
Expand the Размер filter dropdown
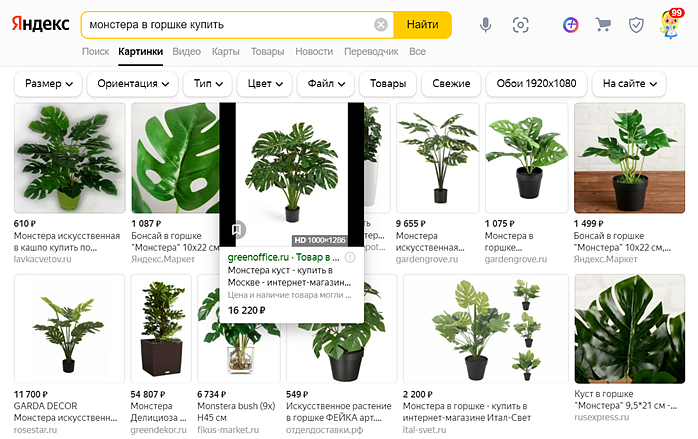[x=48, y=84]
